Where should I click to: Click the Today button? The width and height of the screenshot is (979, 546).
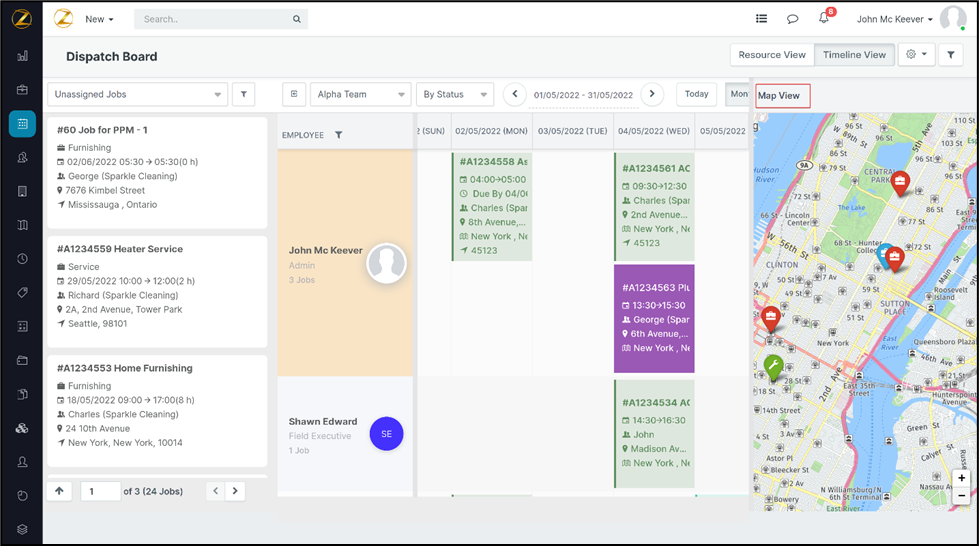(696, 94)
